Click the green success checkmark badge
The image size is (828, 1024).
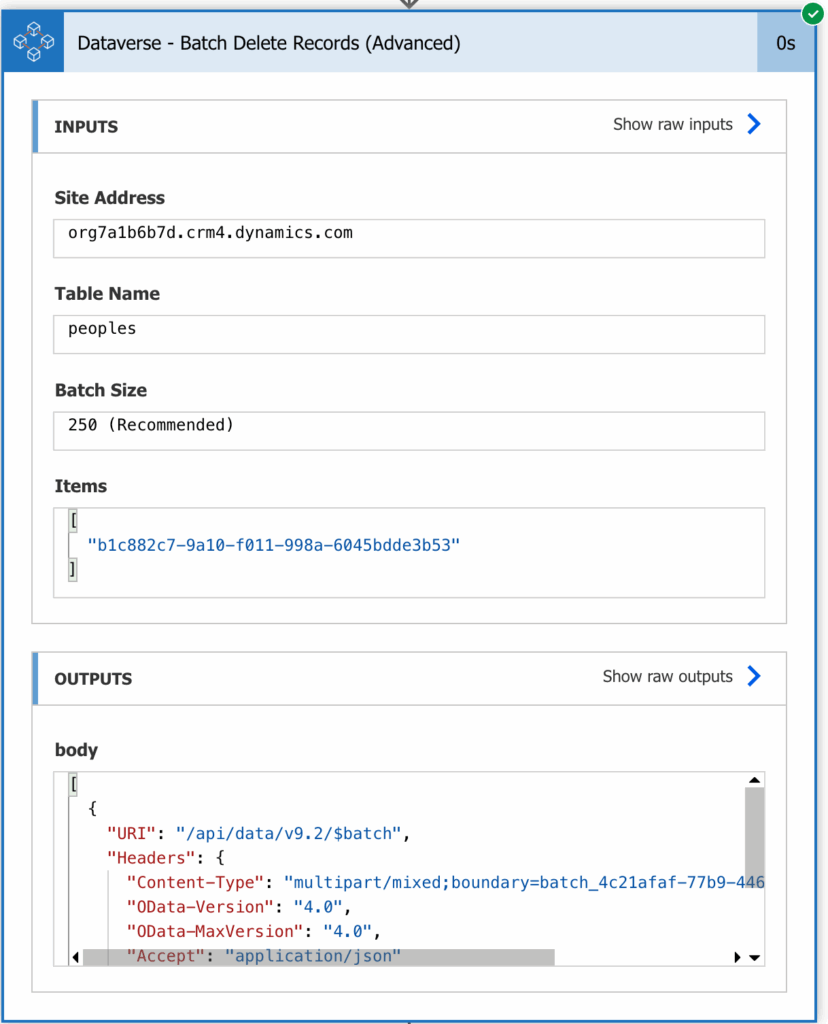[812, 13]
